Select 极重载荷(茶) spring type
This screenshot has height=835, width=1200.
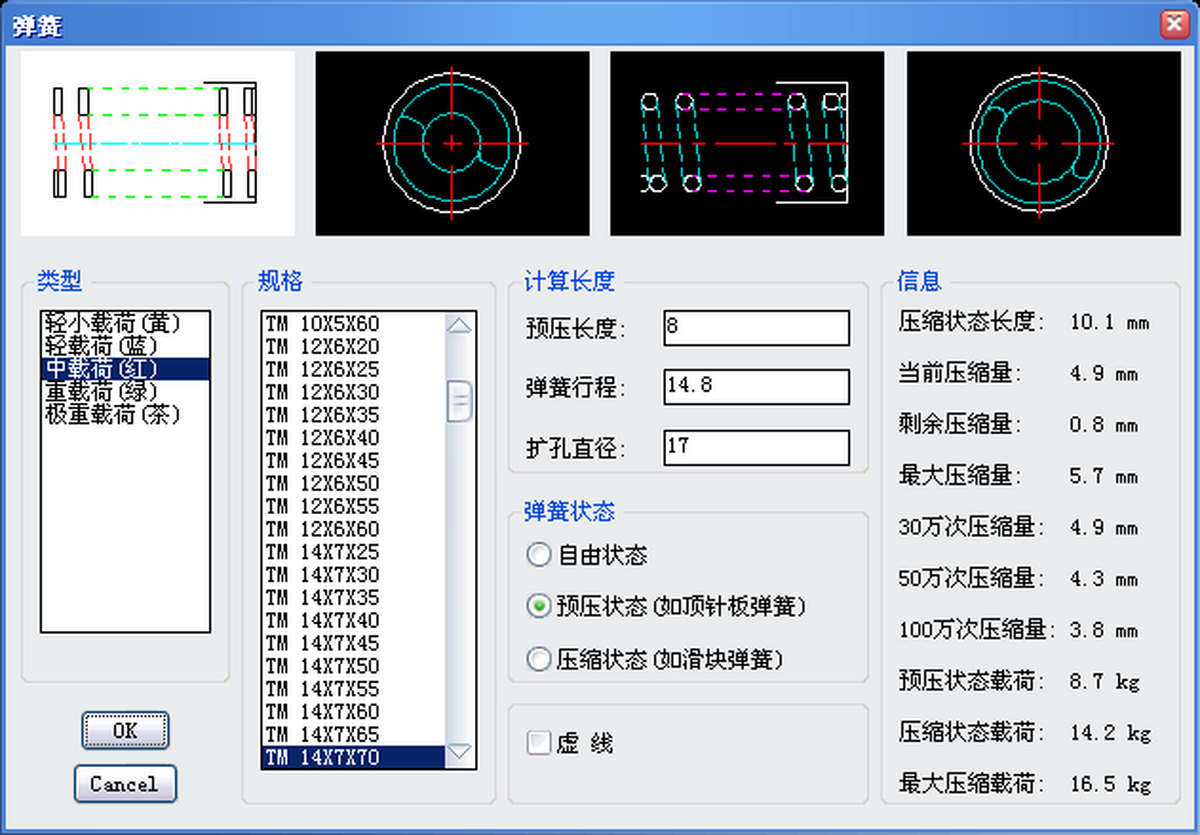[125, 414]
